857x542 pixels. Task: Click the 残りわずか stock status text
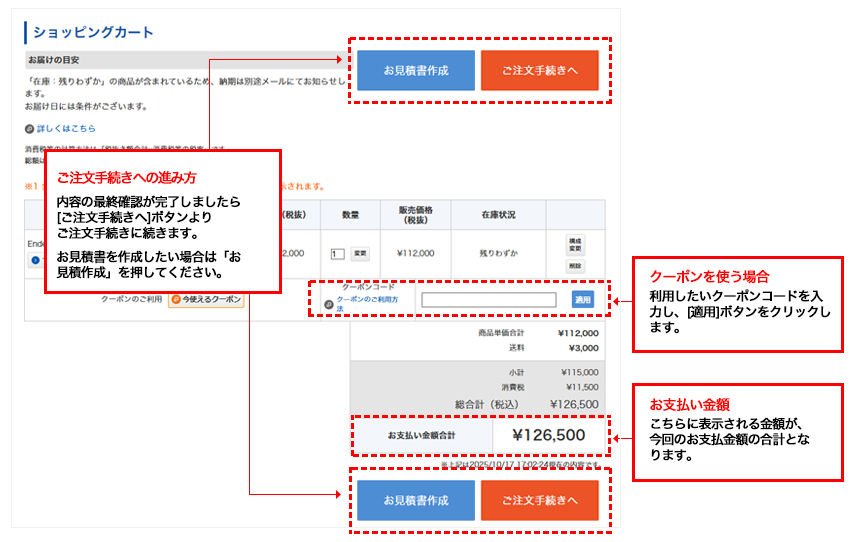[499, 254]
